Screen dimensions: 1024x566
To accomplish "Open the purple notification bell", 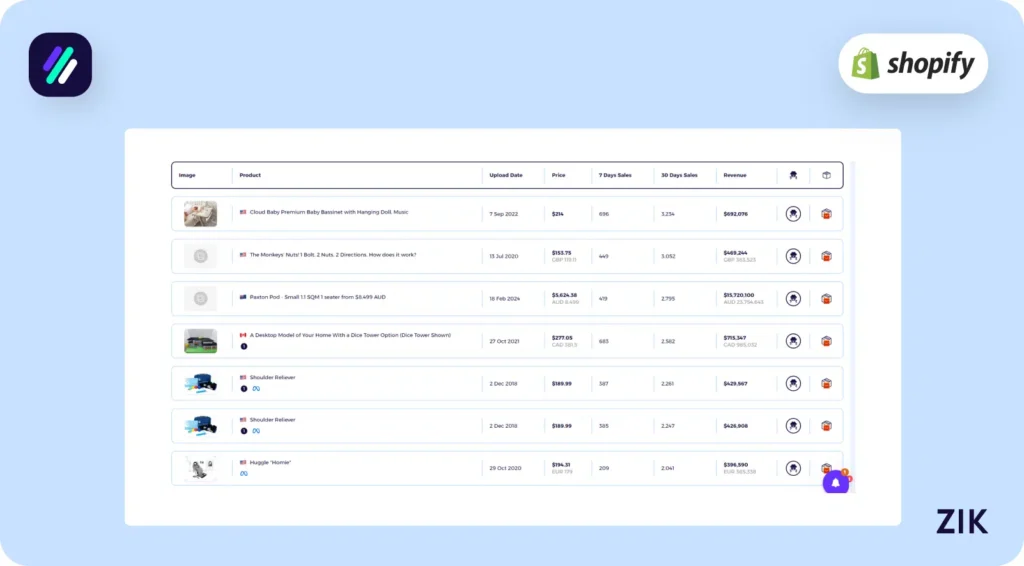I will [835, 483].
